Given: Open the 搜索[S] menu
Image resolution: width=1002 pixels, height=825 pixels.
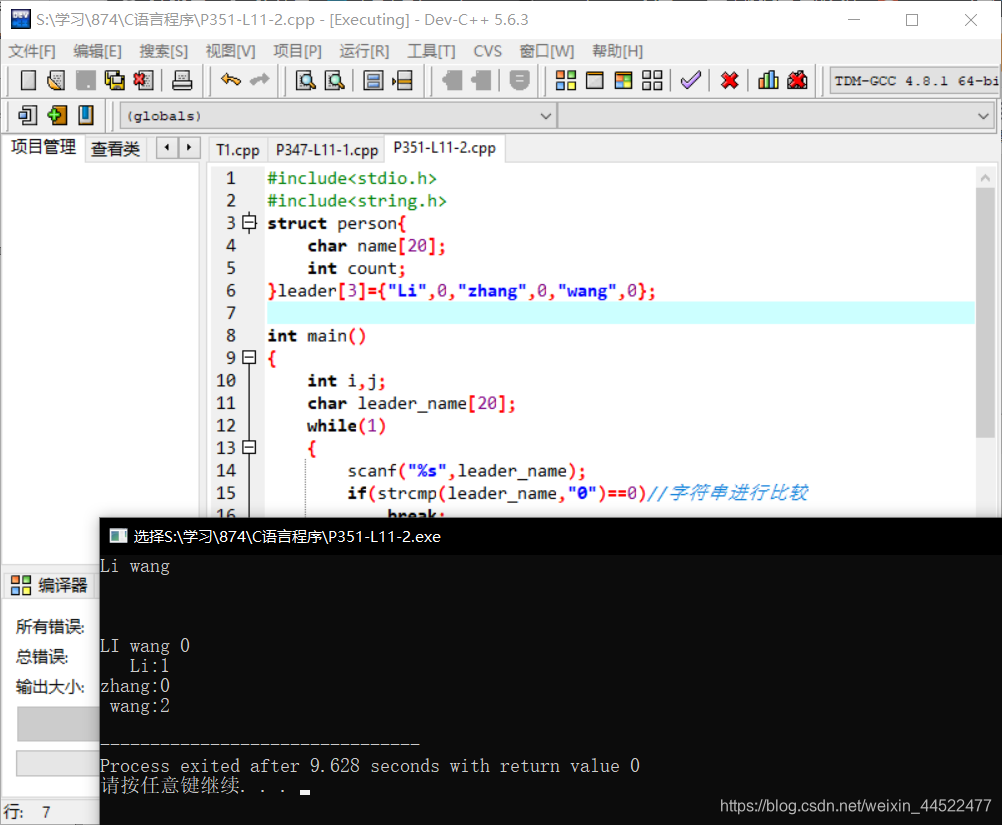Looking at the screenshot, I should pyautogui.click(x=164, y=51).
